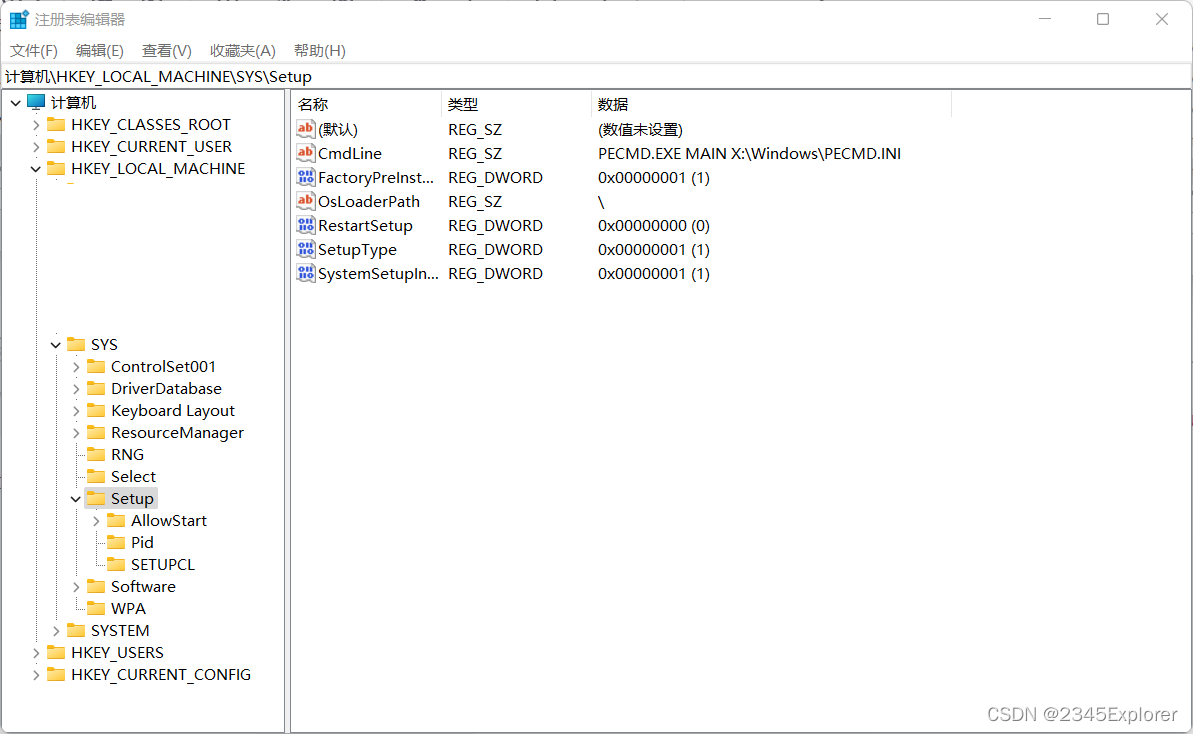Click the ControlSet001 folder icon
This screenshot has height=734, width=1193.
tap(96, 366)
